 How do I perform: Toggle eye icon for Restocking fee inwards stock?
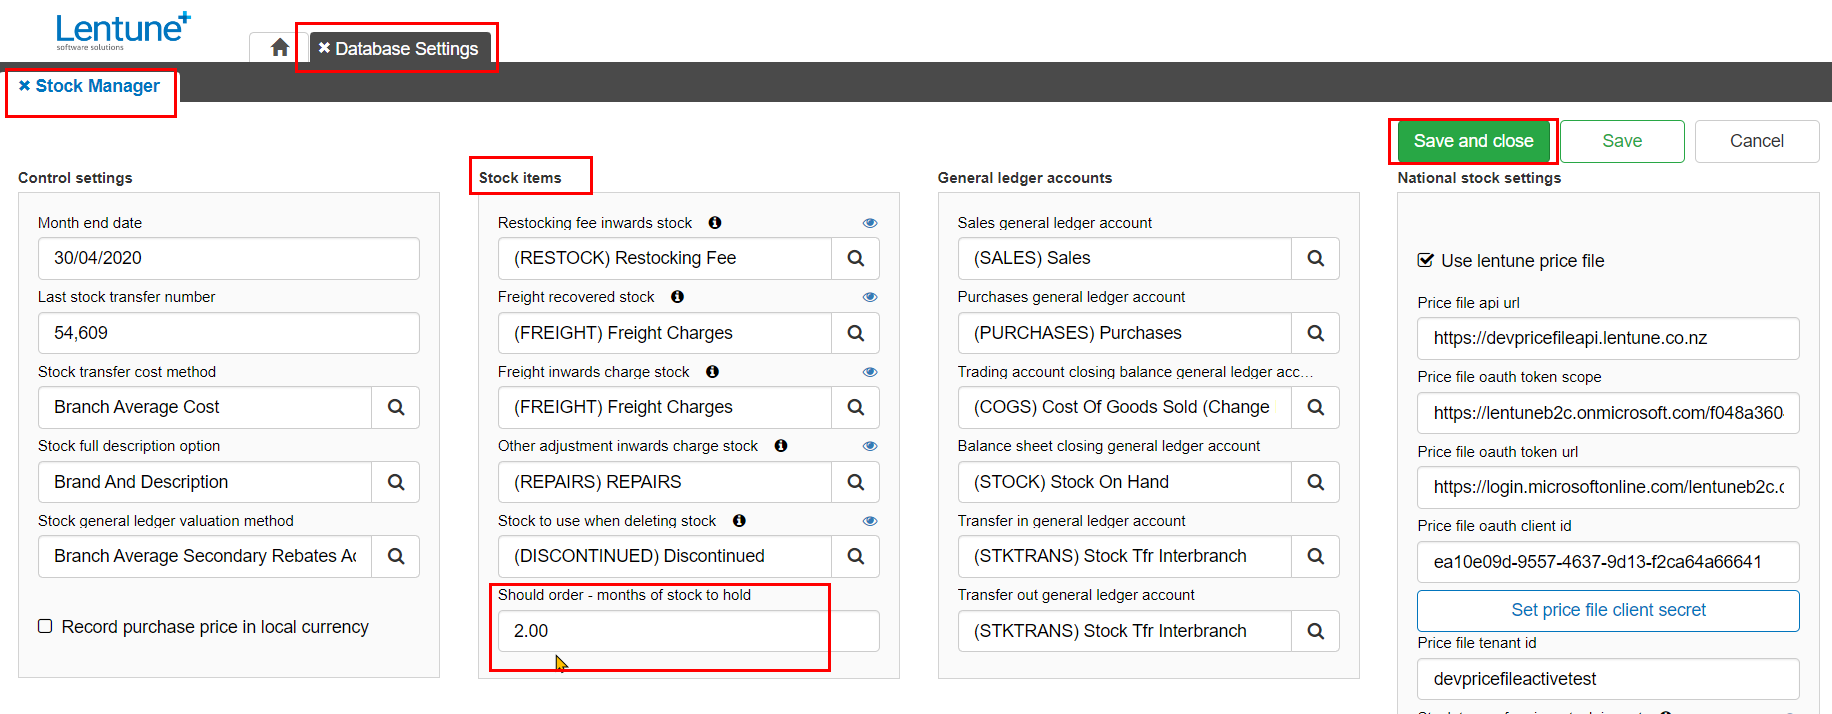[x=870, y=223]
